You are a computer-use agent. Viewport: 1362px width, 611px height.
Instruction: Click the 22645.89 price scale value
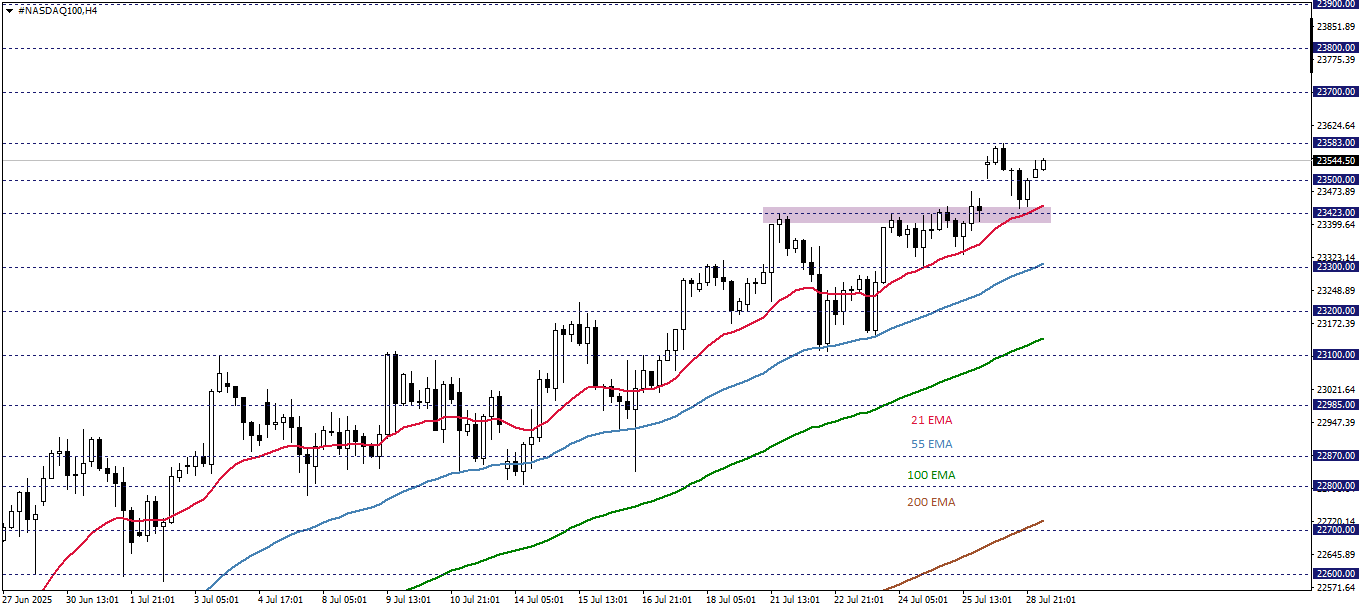pos(1337,555)
